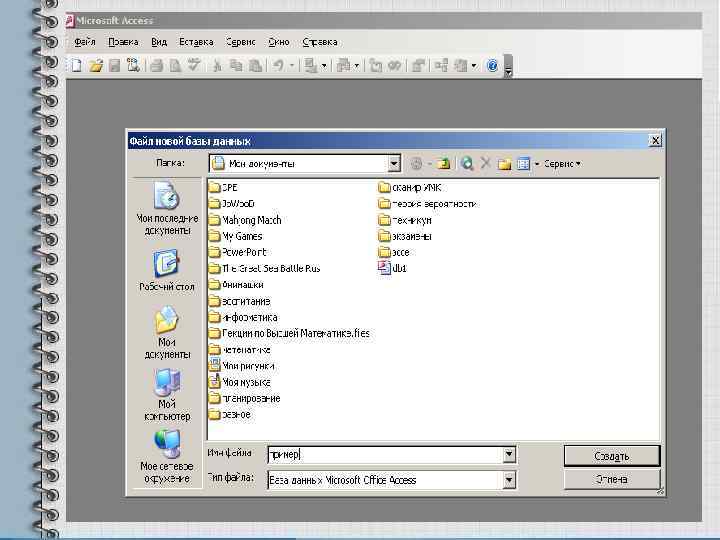Click the Views icon in dialog toolbar
Screen dimensions: 720x540
[523, 163]
